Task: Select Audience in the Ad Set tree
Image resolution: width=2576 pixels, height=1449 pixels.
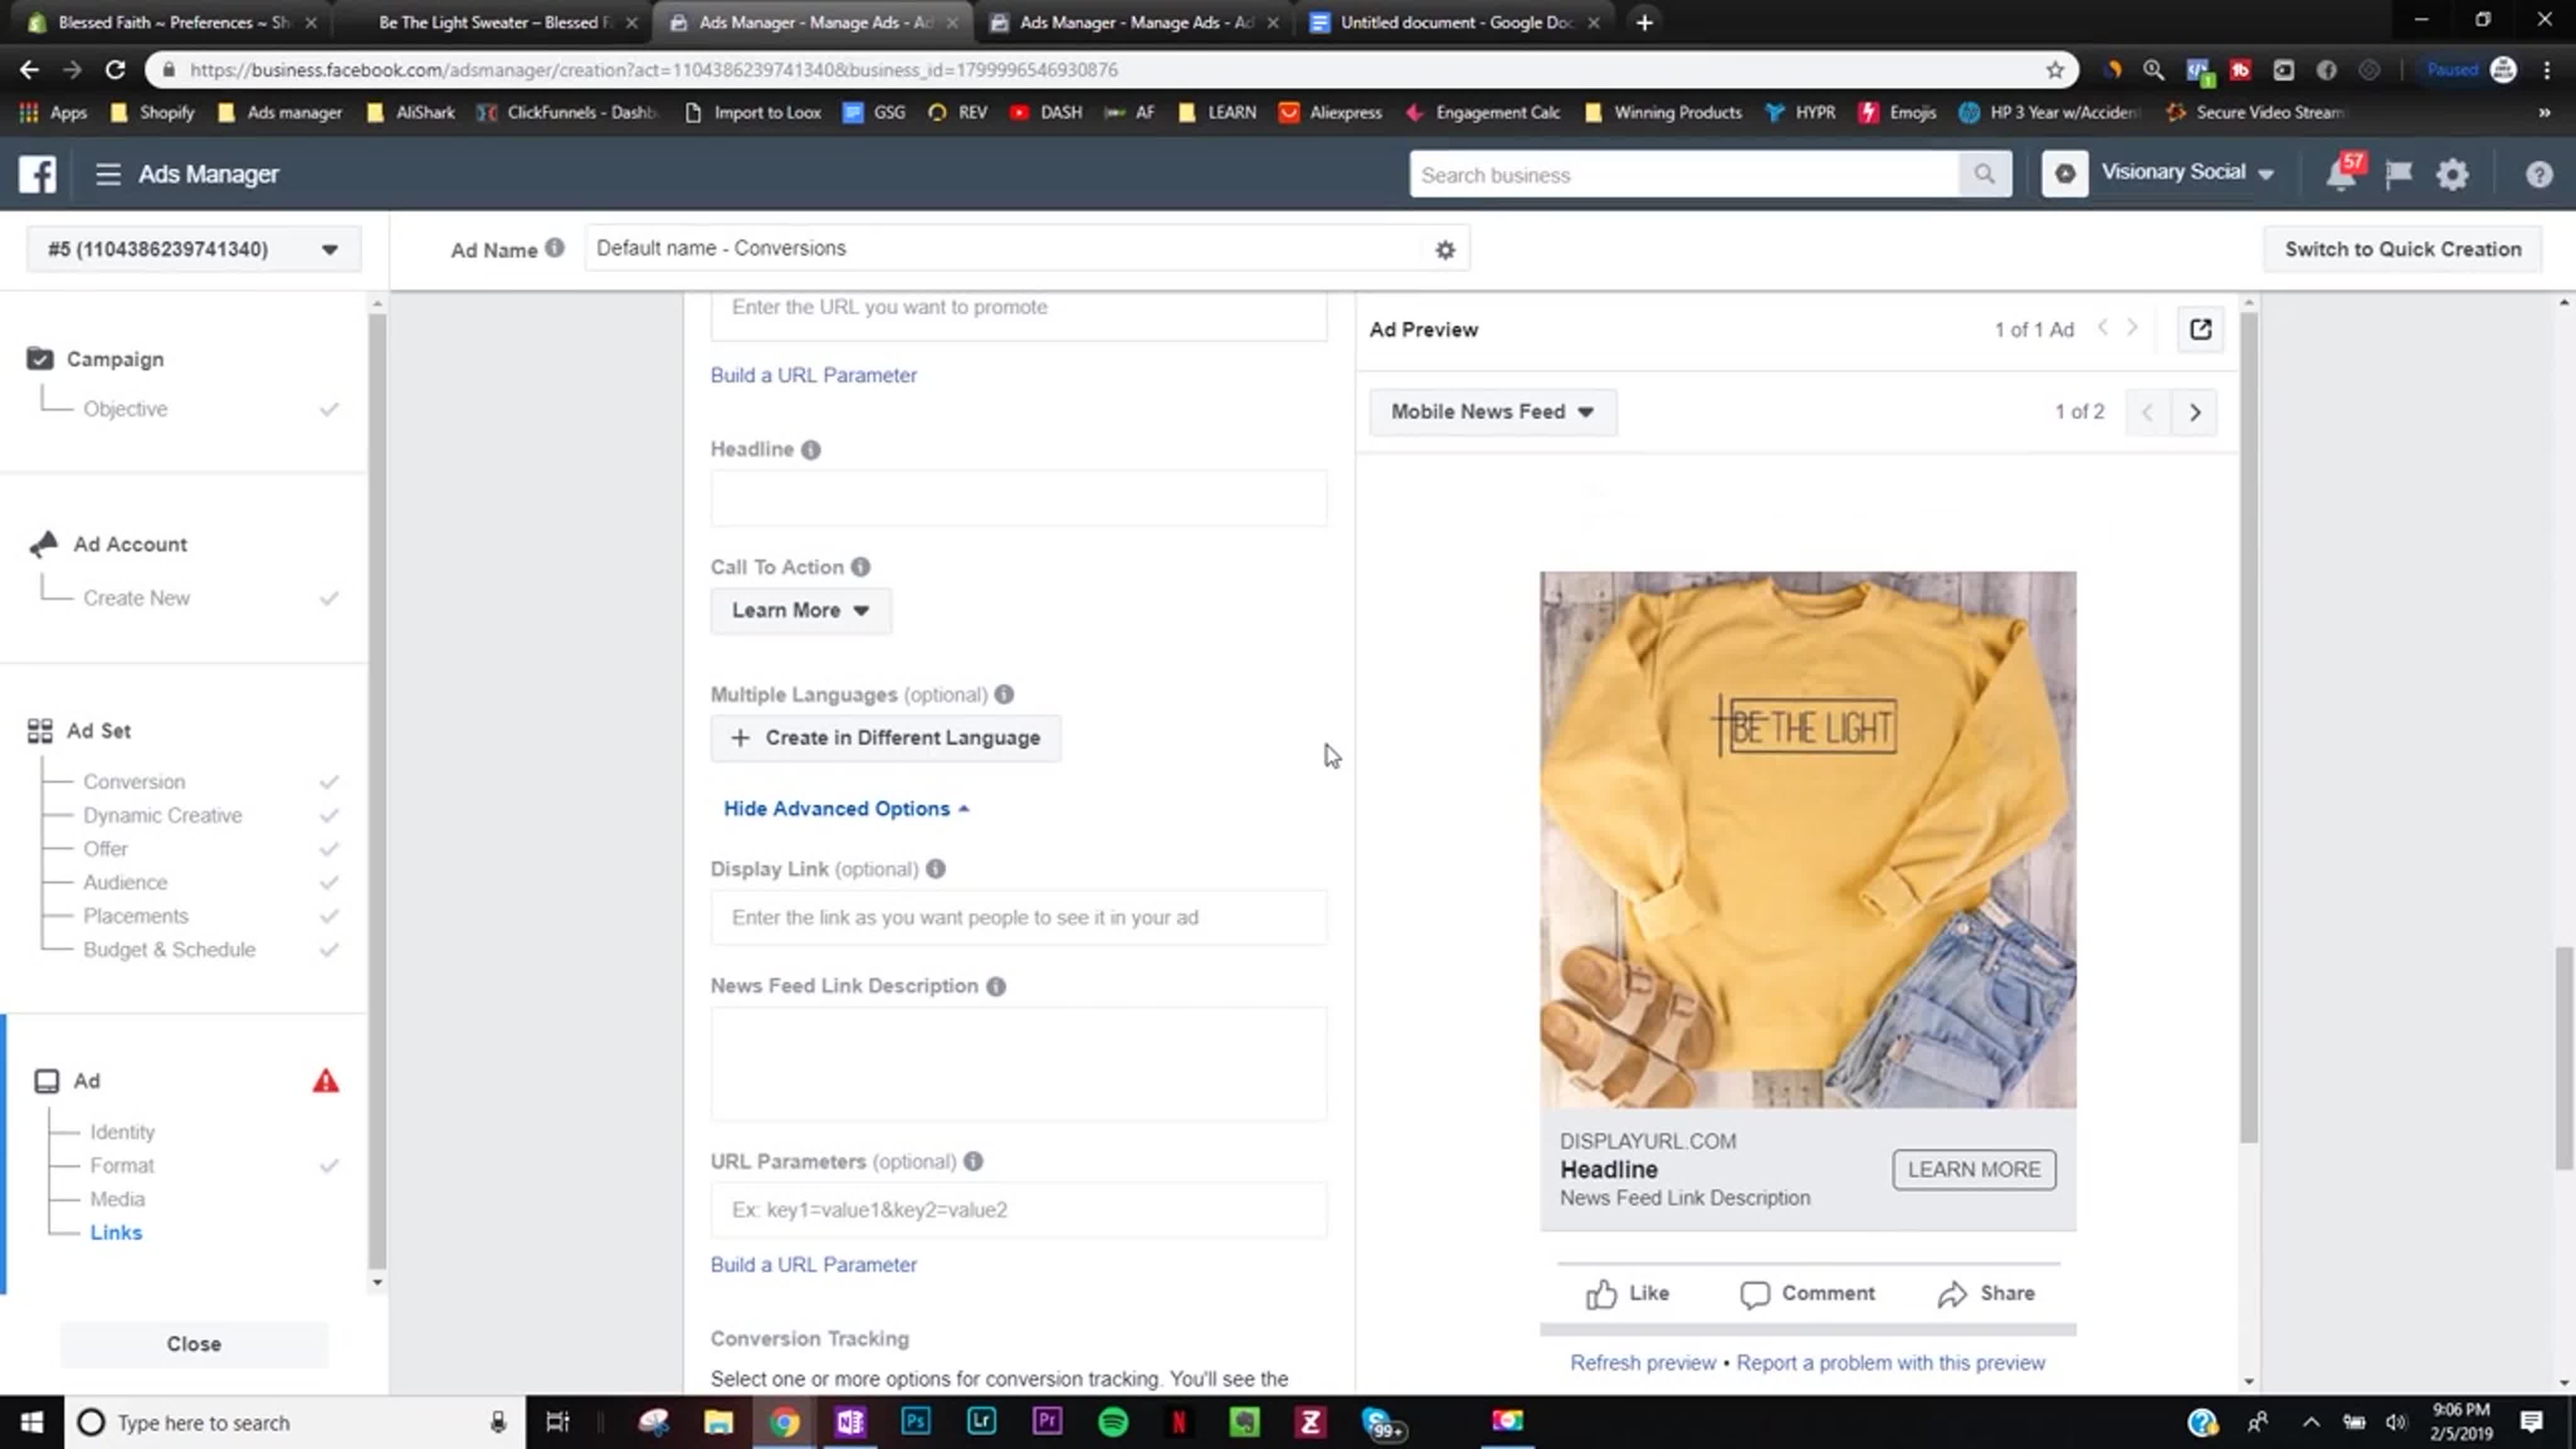Action: (x=125, y=882)
